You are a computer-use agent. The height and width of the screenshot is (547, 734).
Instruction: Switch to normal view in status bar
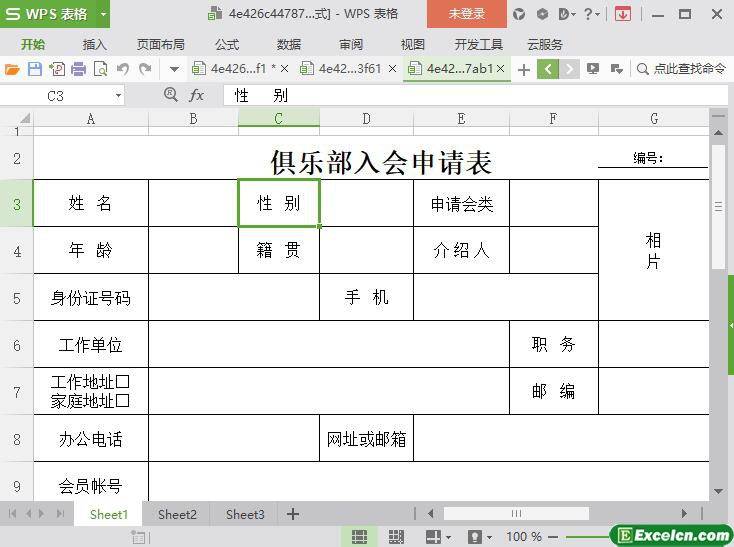[358, 537]
